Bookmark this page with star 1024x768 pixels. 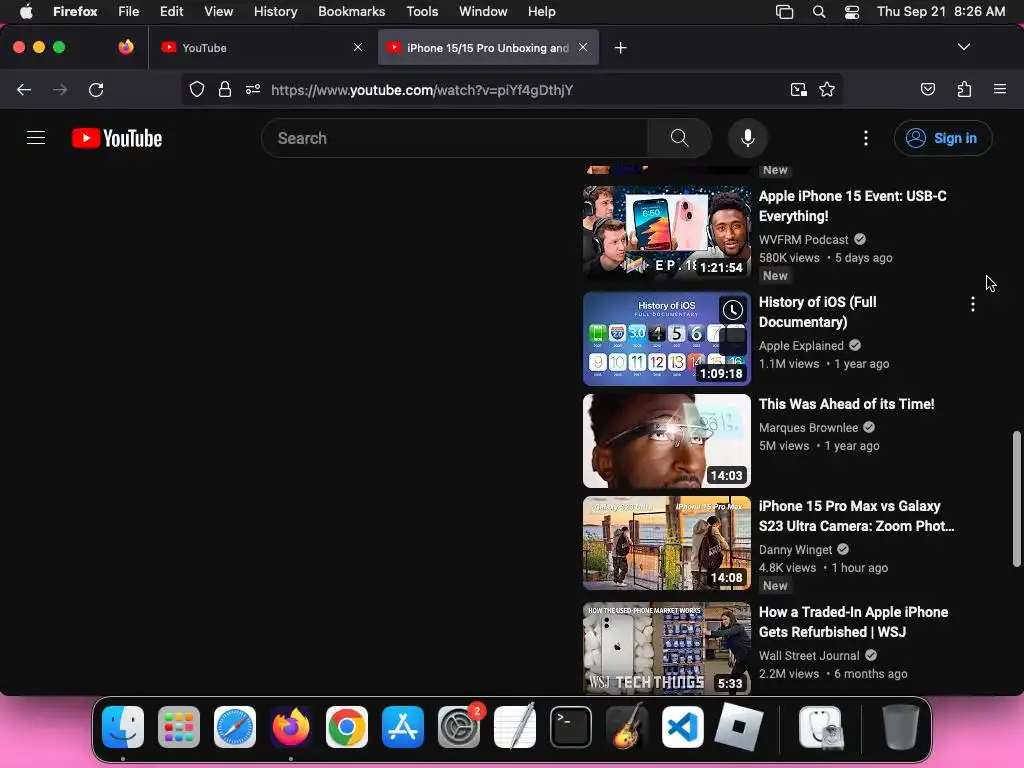tap(827, 89)
